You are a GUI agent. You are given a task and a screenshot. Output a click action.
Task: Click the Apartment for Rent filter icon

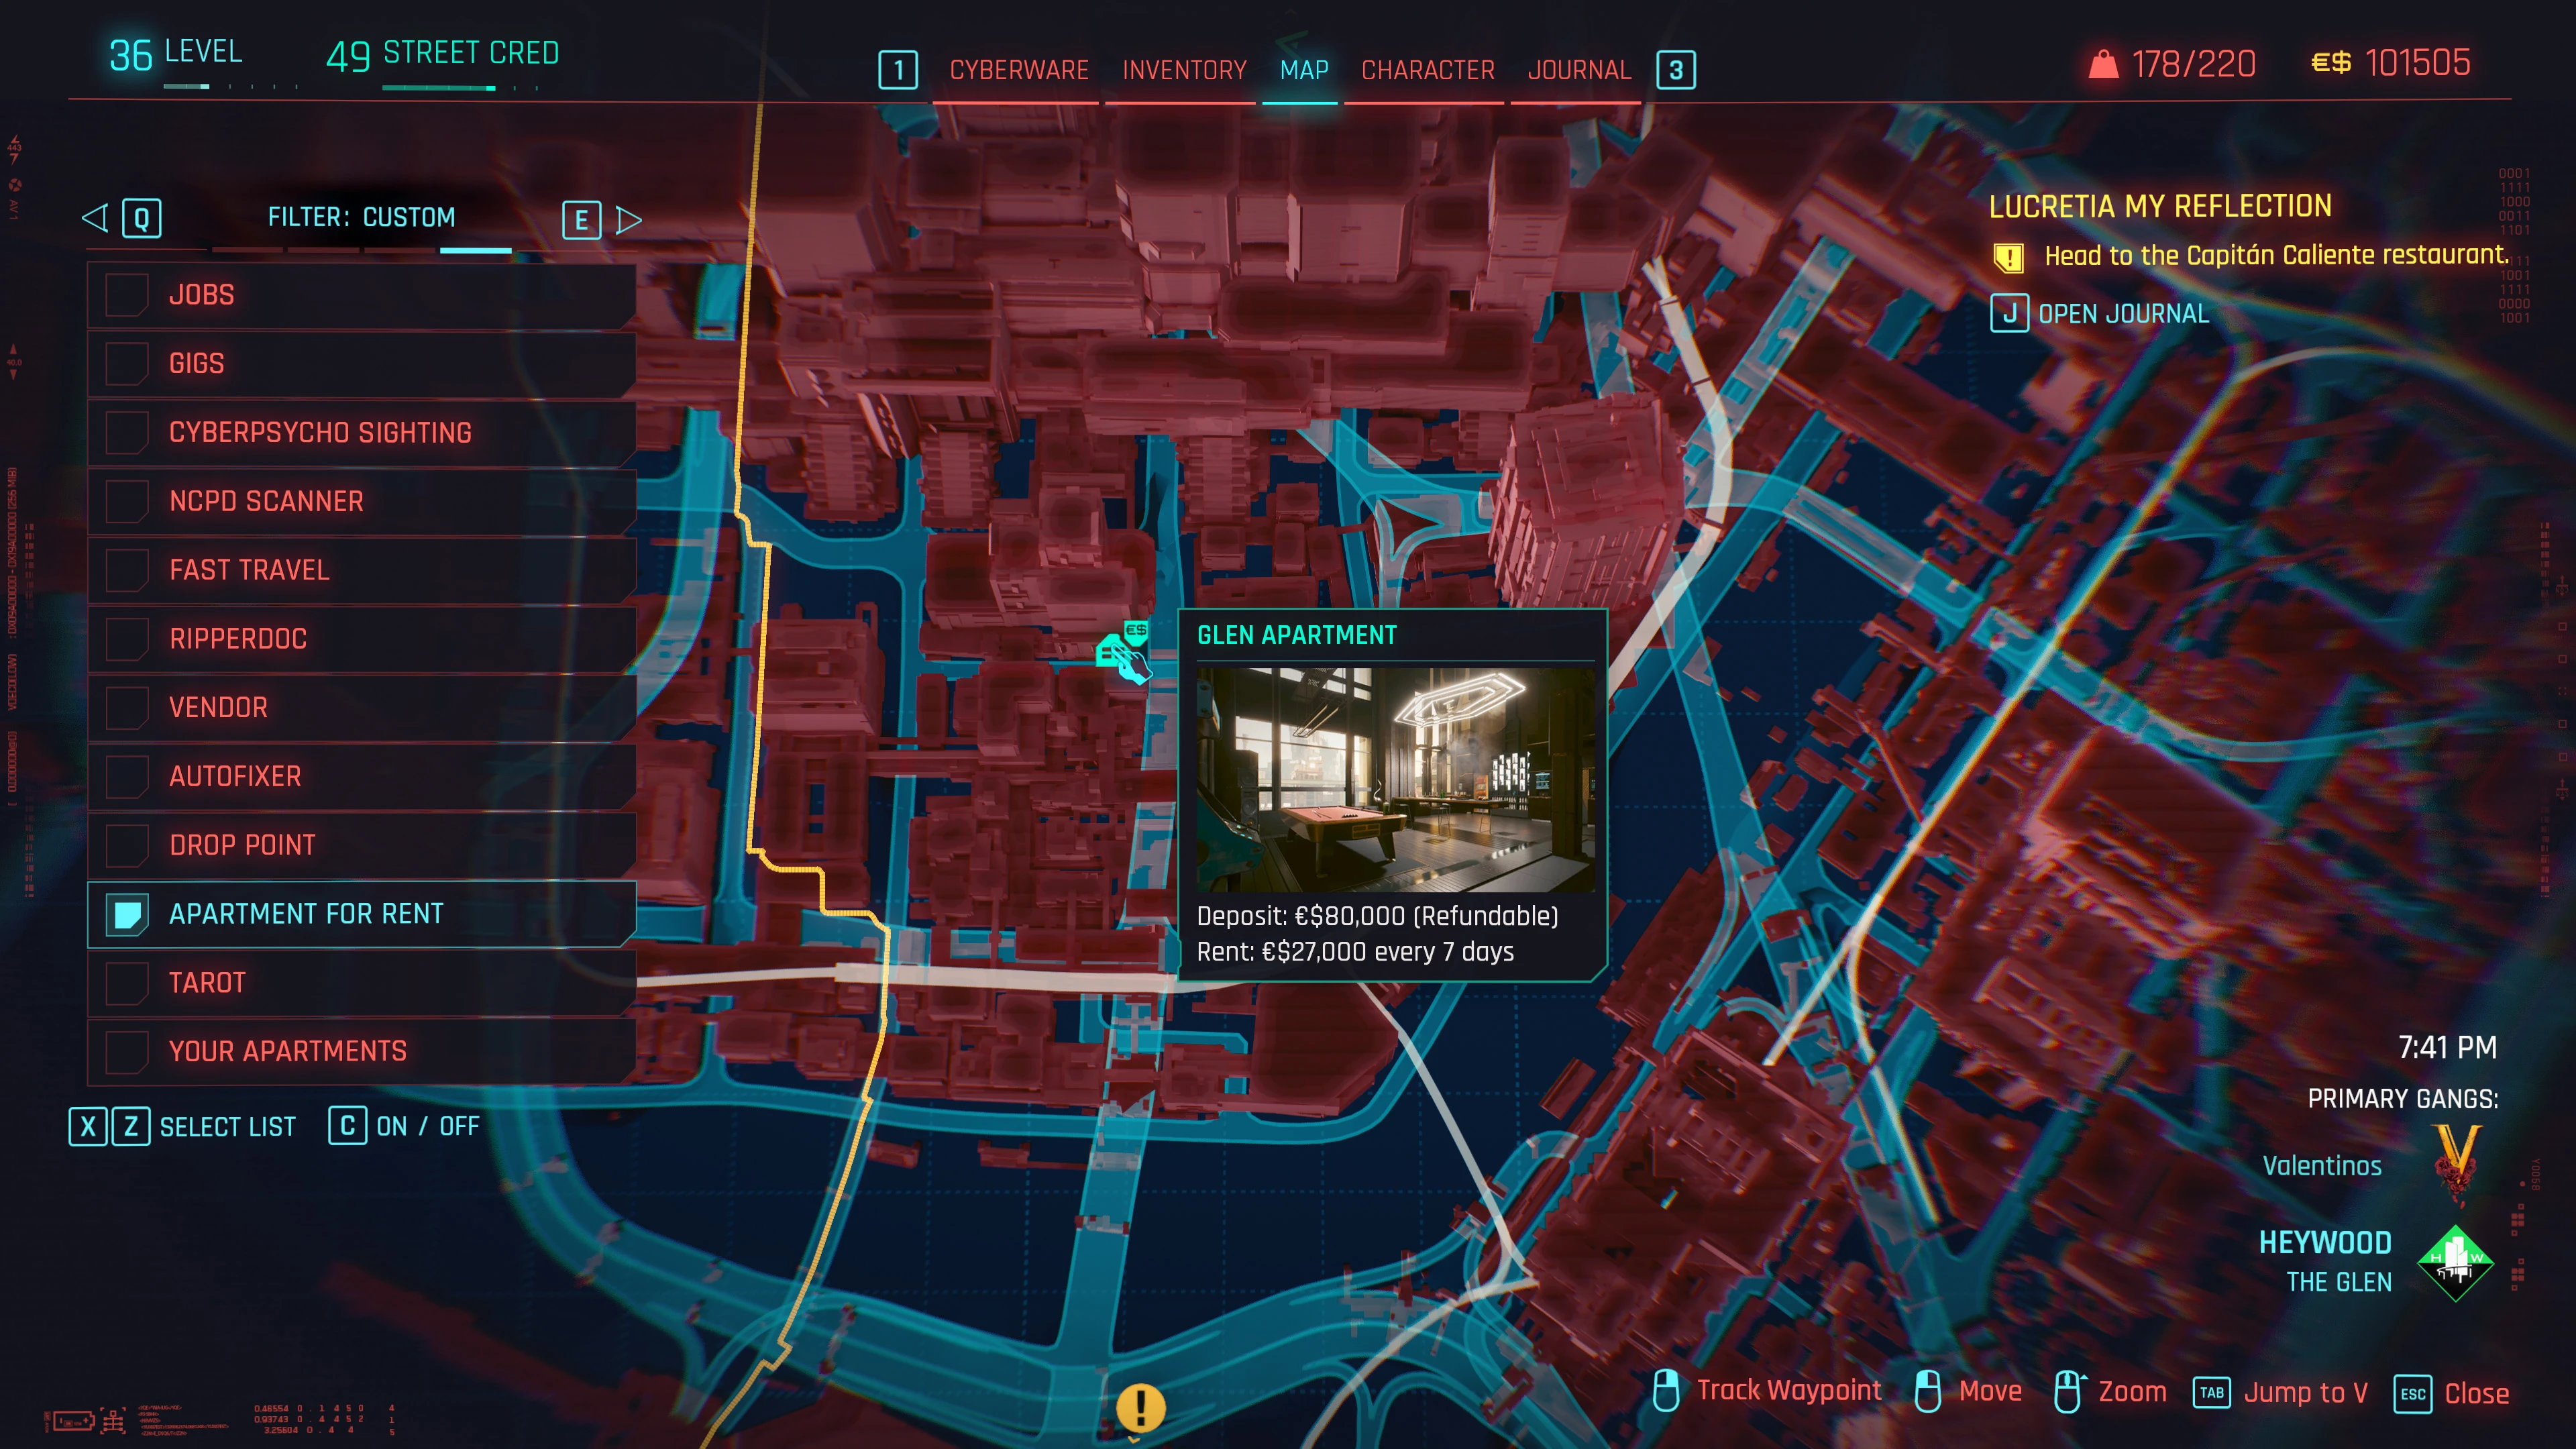[x=126, y=913]
